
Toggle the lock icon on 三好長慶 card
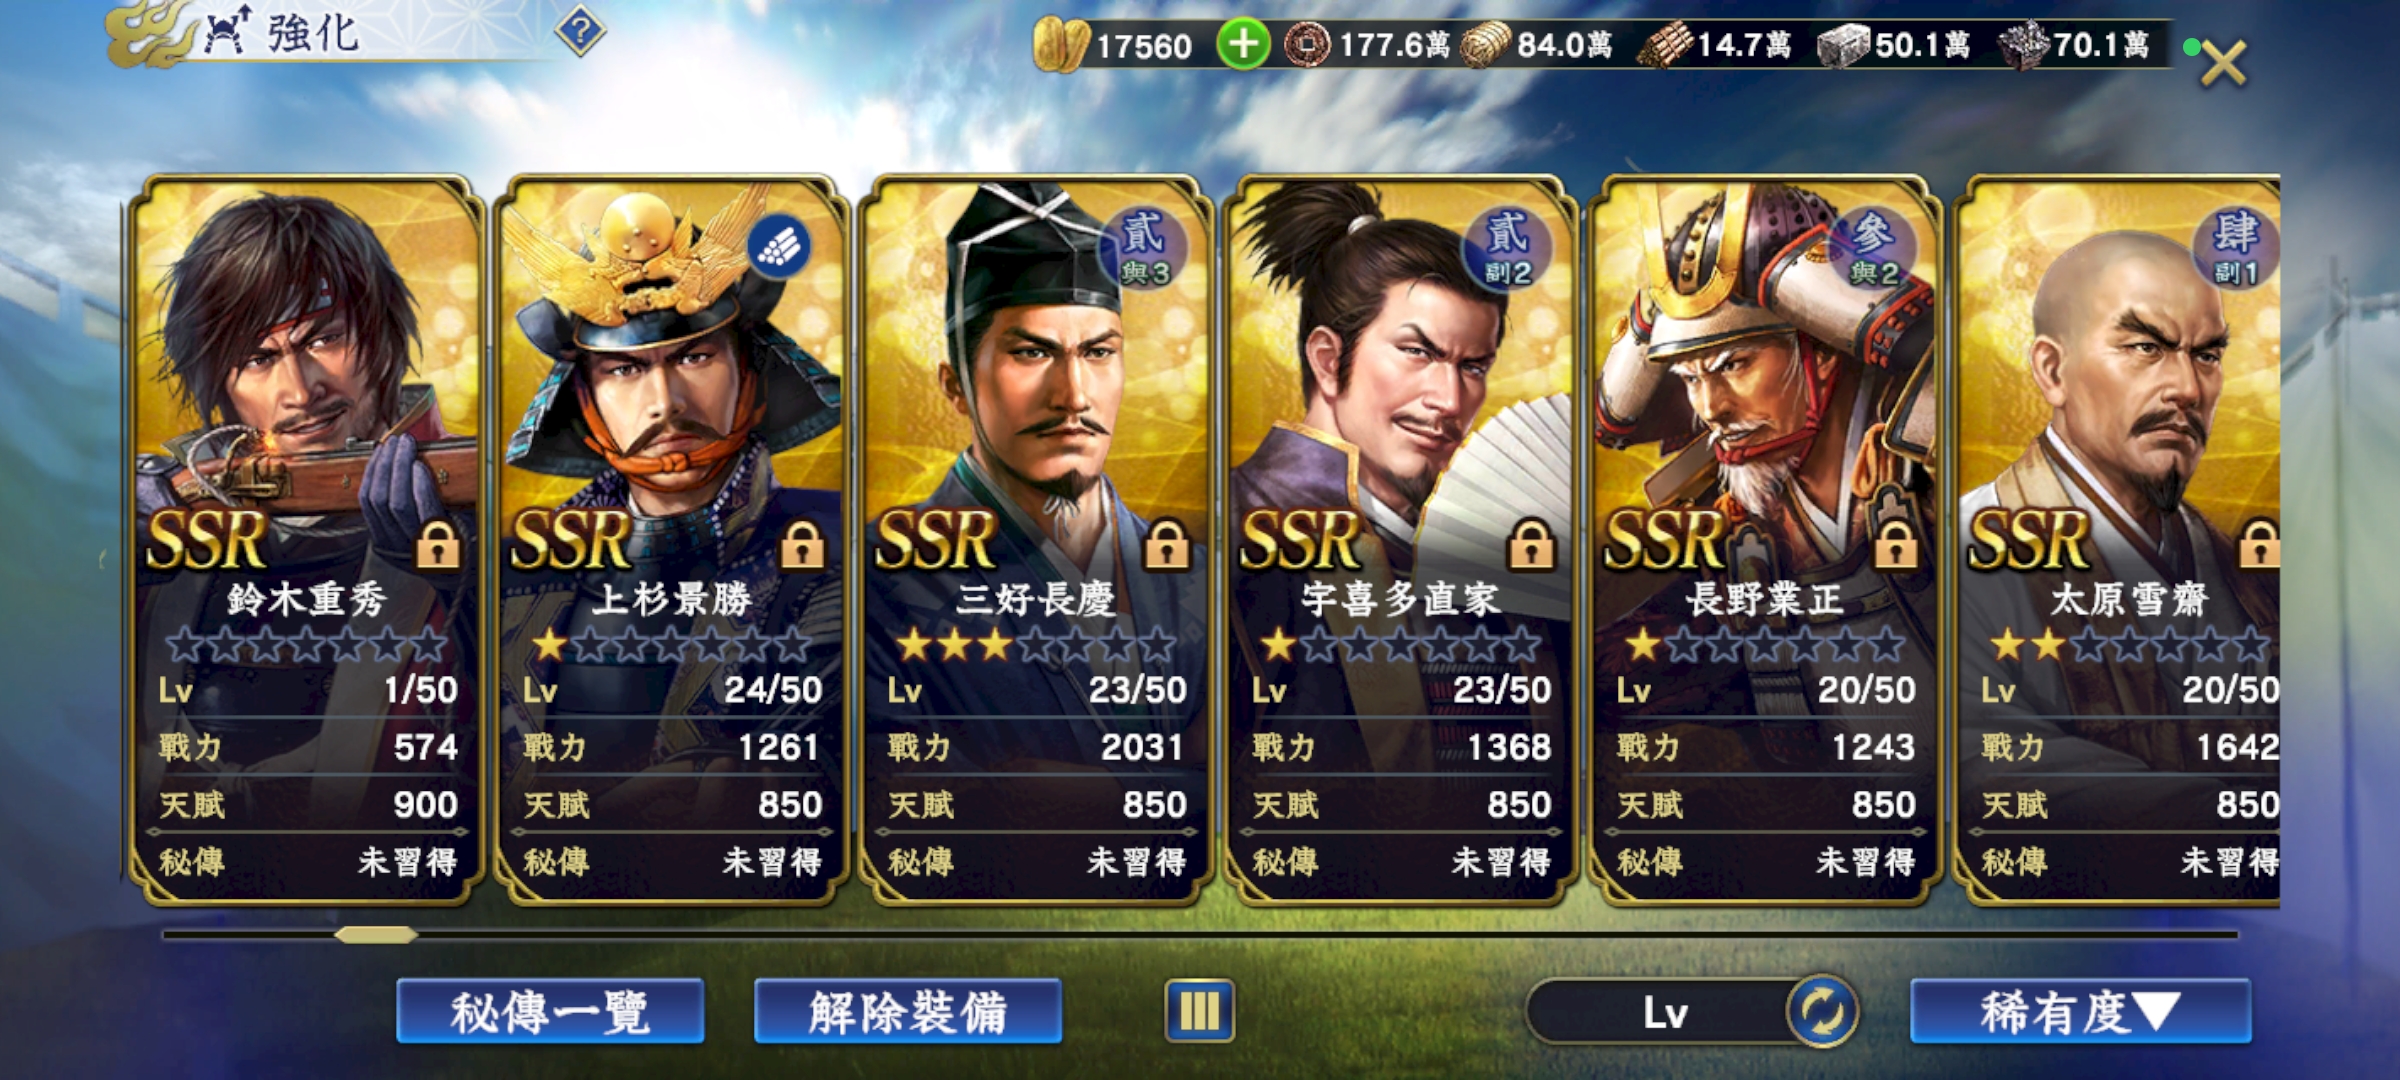pyautogui.click(x=1167, y=546)
